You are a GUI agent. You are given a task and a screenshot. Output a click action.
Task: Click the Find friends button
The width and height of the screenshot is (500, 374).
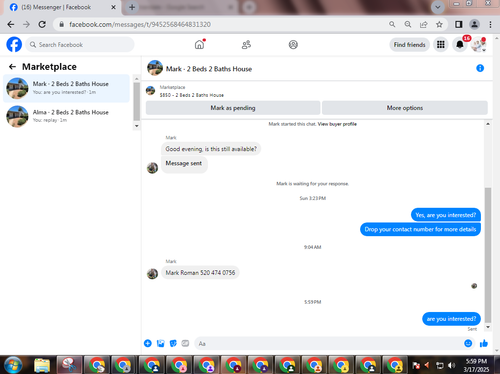[x=409, y=45]
